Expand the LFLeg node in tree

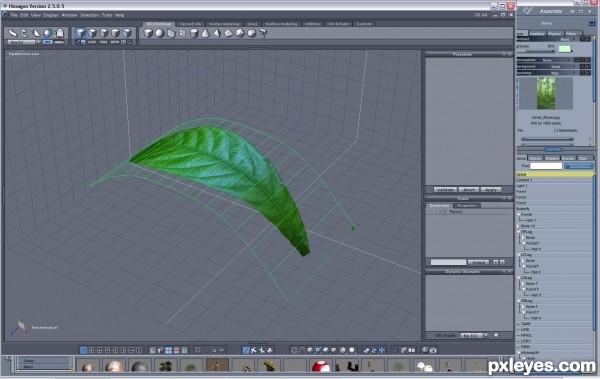coord(519,255)
